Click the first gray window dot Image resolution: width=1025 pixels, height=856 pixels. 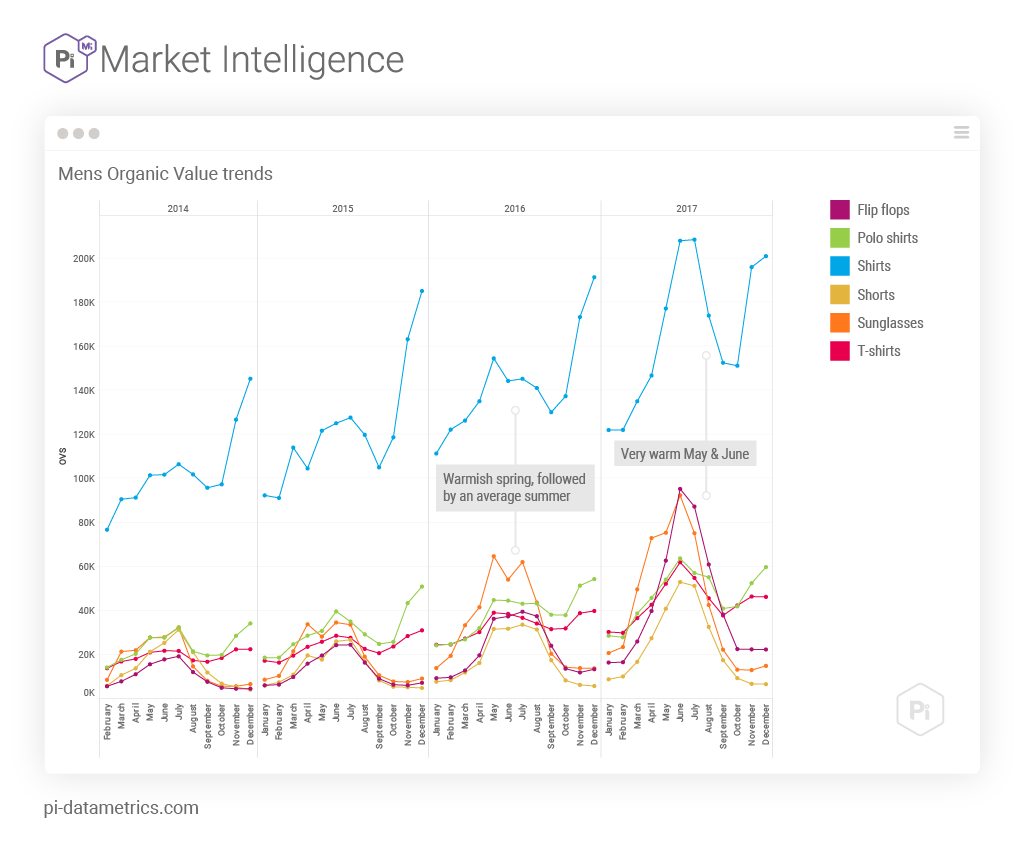point(63,133)
